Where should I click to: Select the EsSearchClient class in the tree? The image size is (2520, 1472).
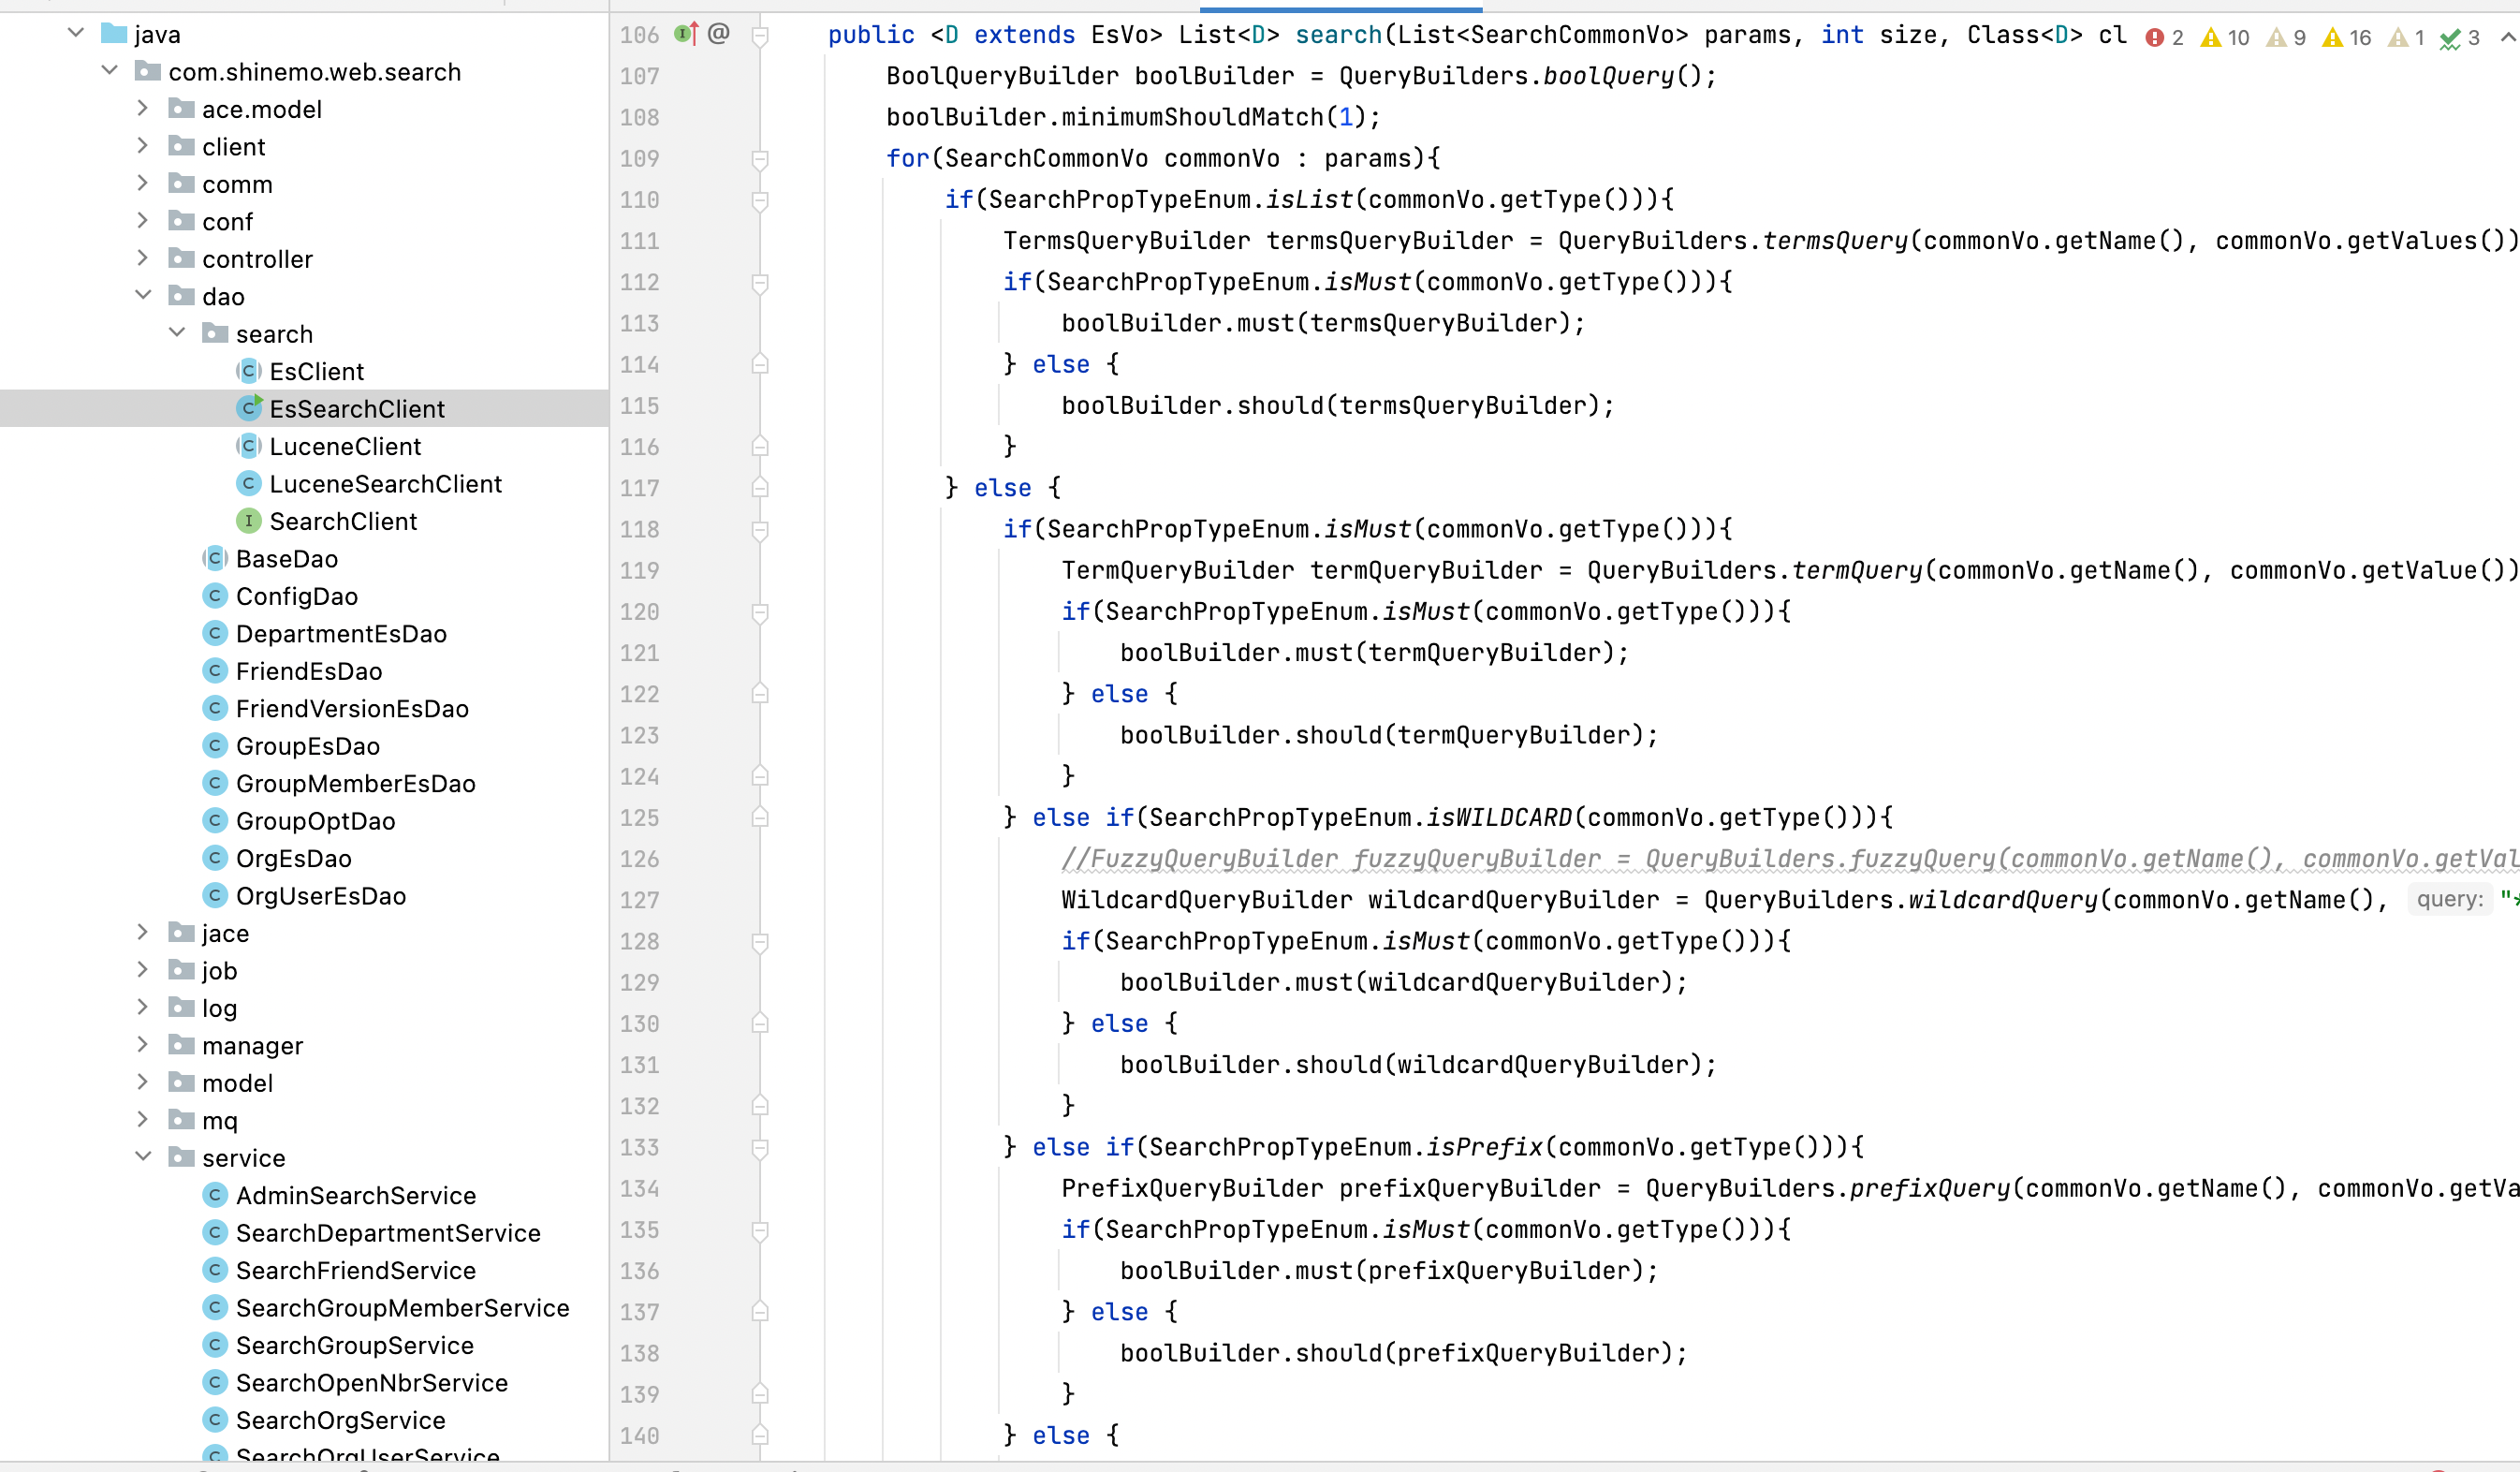click(304, 409)
